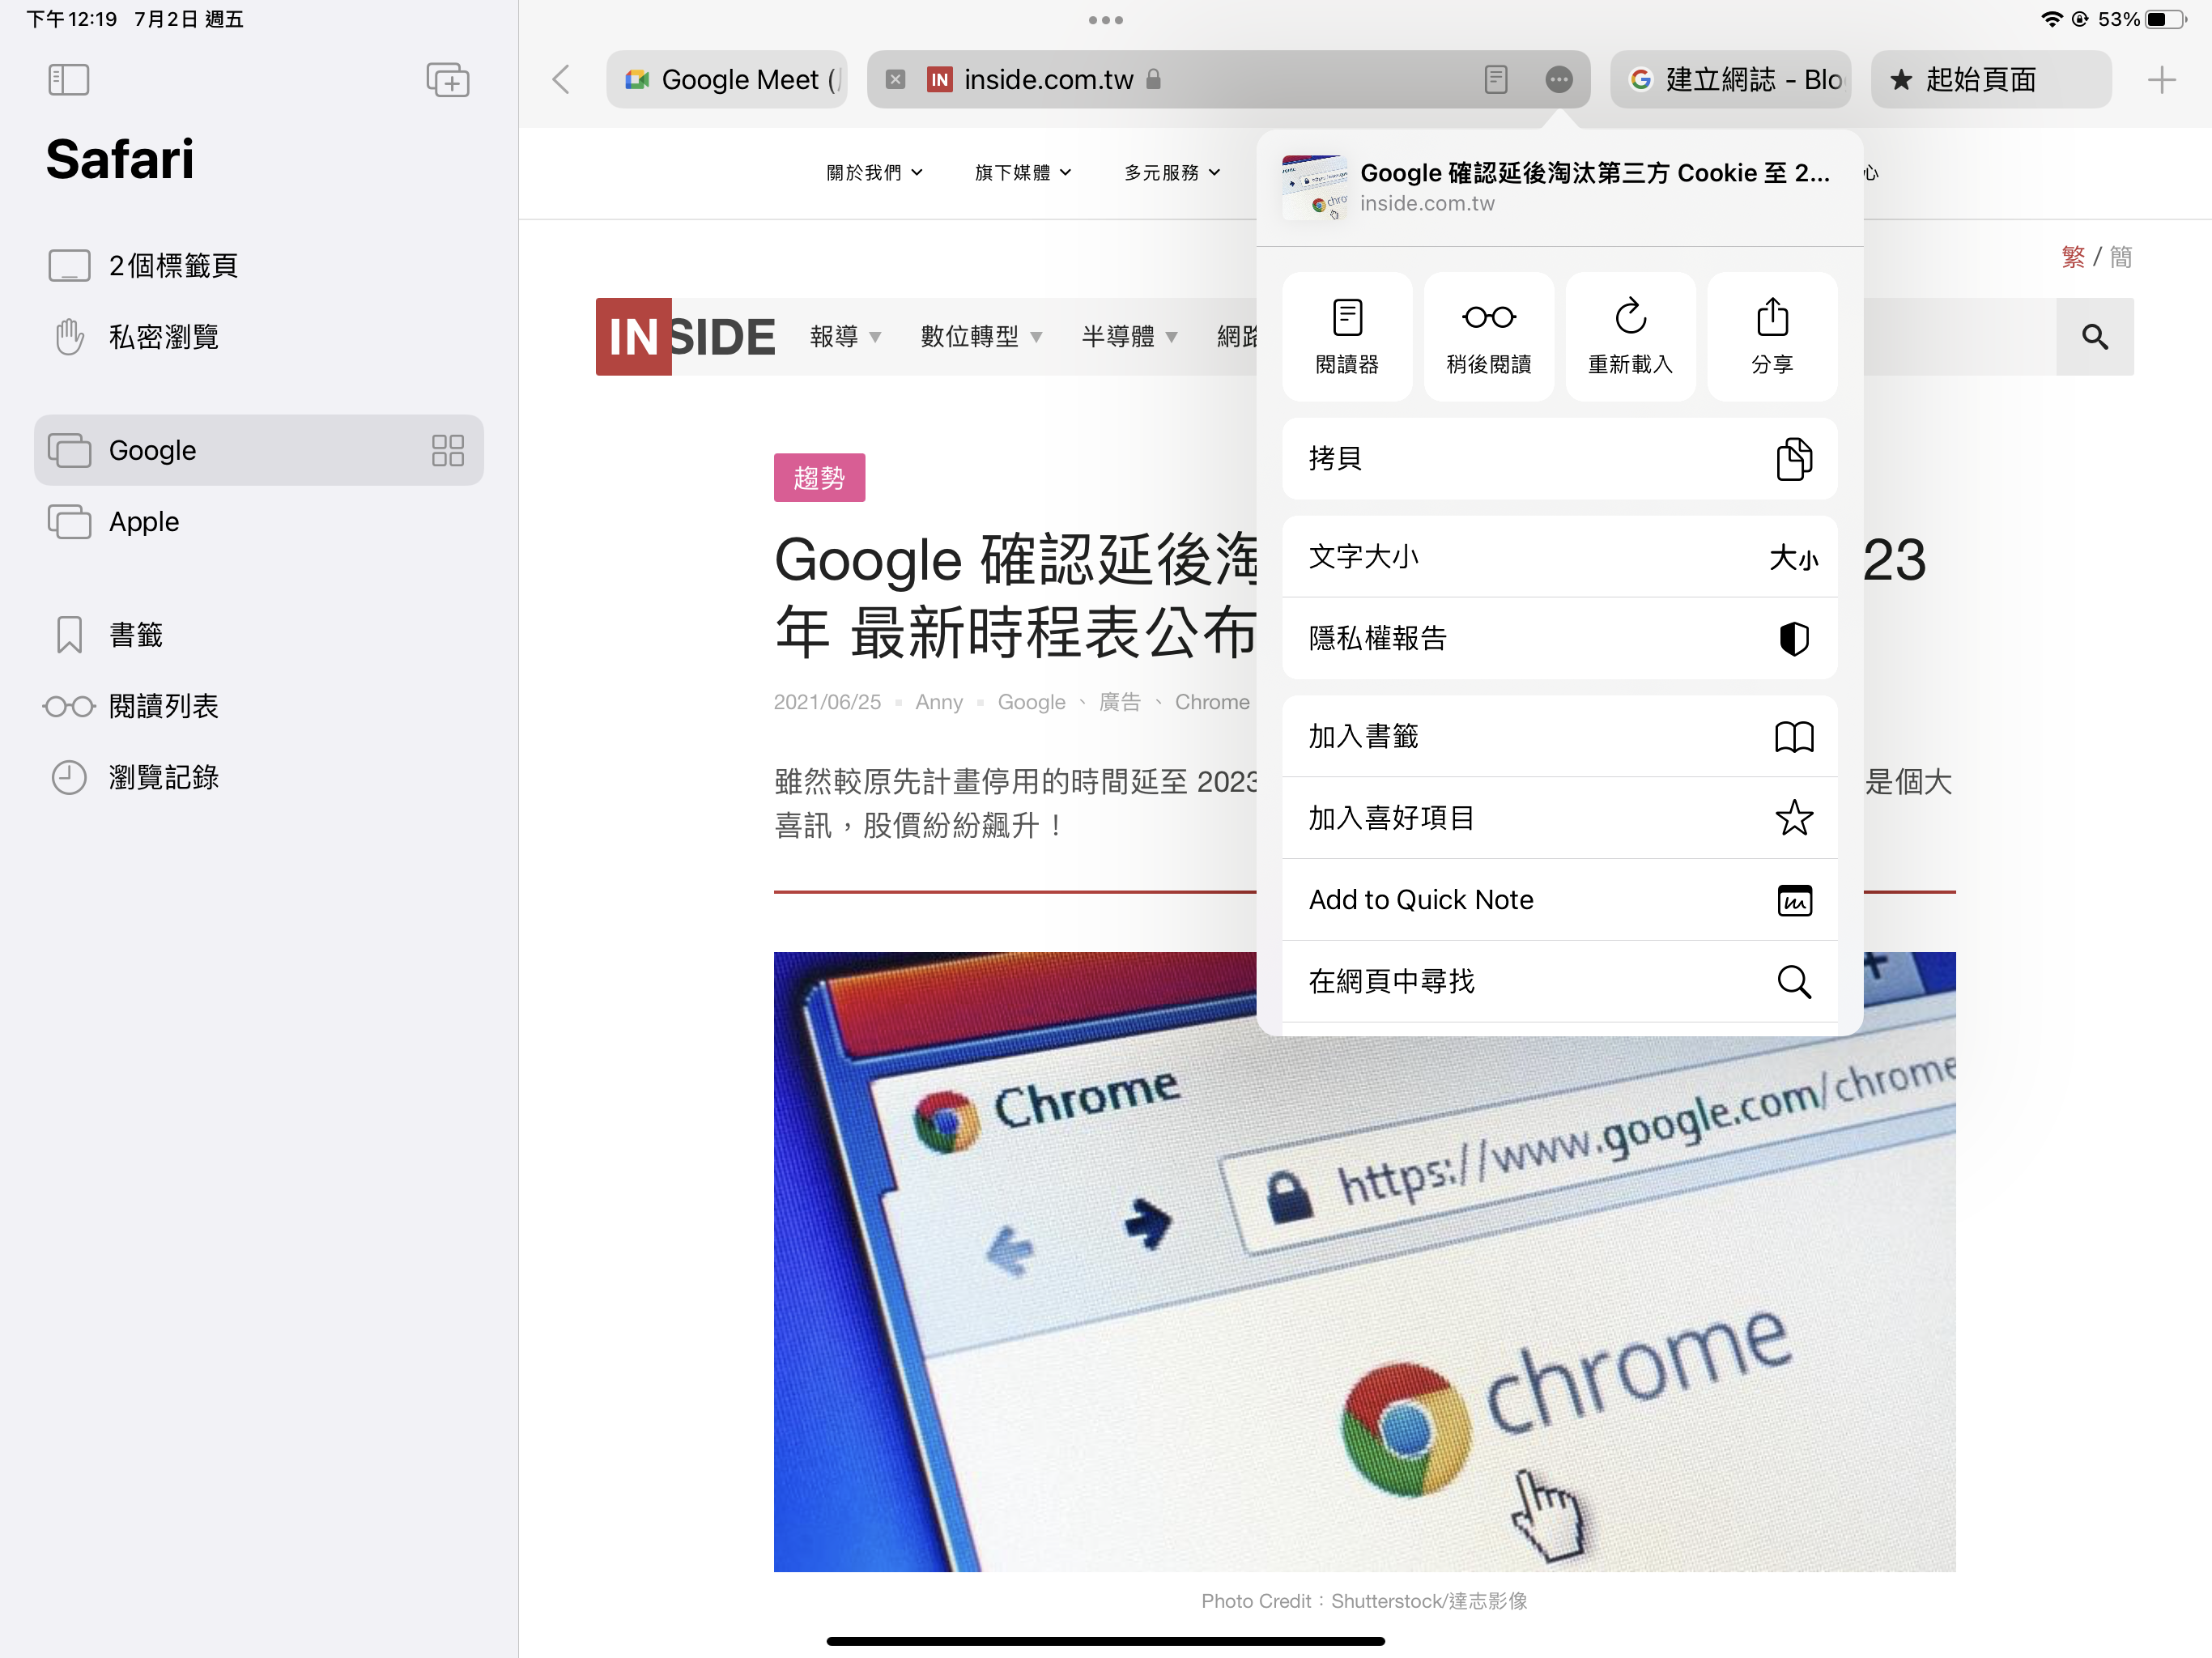Switch to Google Meet tab
The height and width of the screenshot is (1658, 2212).
727,80
